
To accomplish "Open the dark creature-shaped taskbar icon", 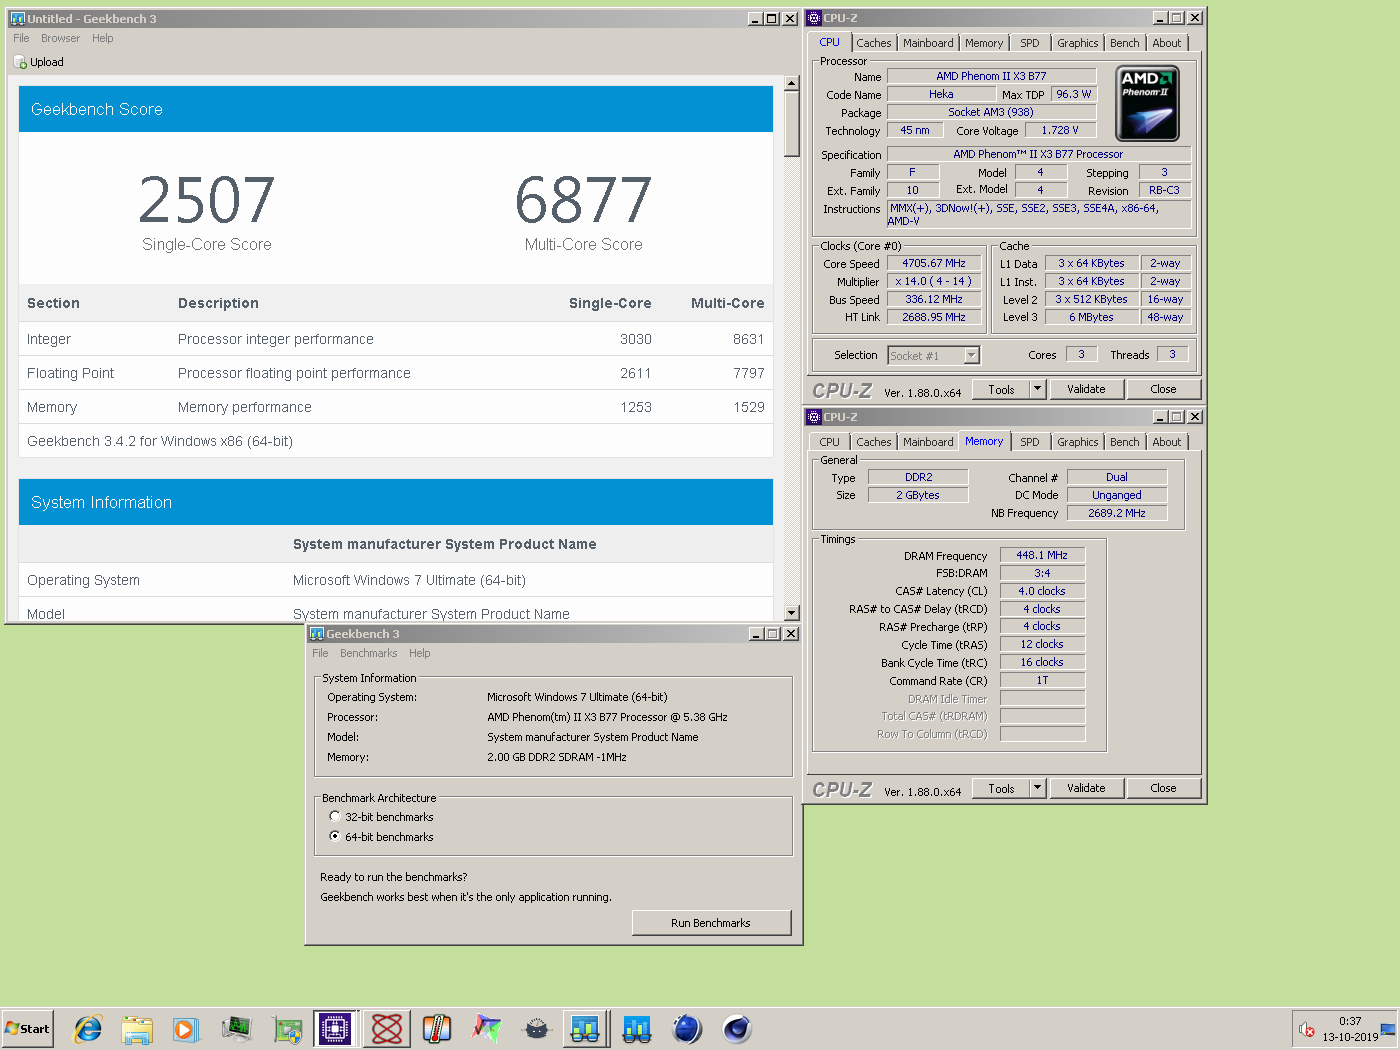I will pos(537,1029).
